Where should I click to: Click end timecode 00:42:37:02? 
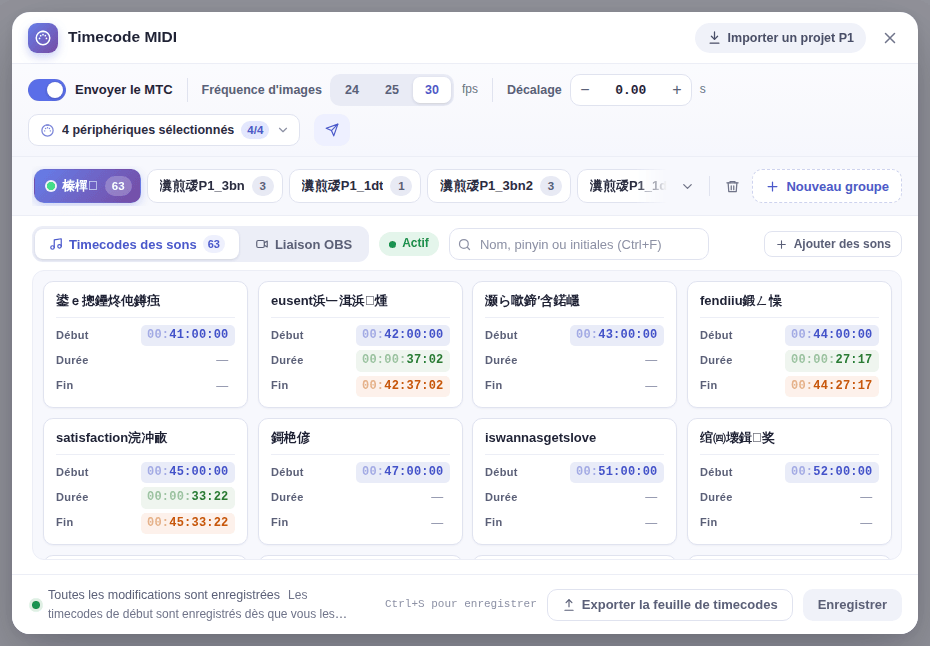[403, 386]
